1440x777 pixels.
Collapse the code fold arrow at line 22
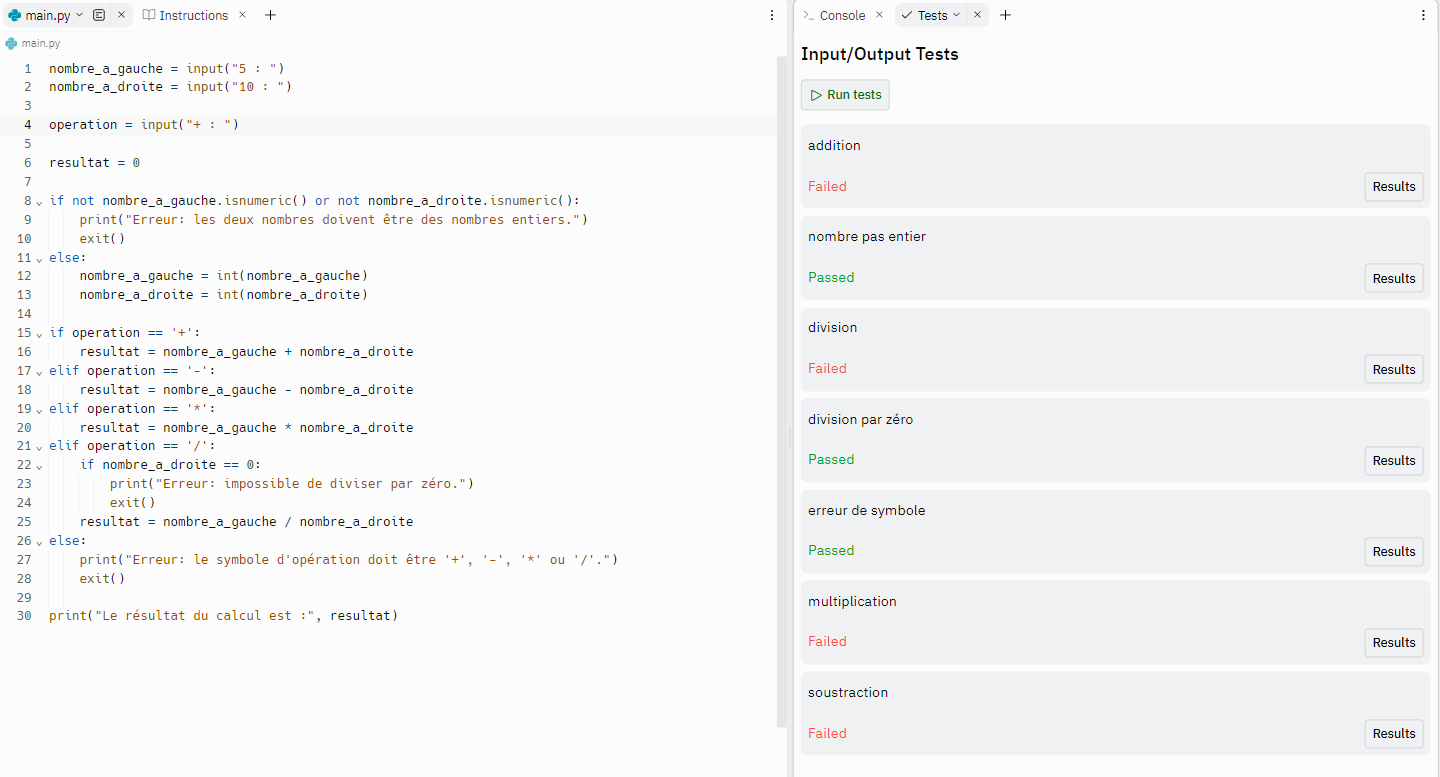pyautogui.click(x=39, y=465)
